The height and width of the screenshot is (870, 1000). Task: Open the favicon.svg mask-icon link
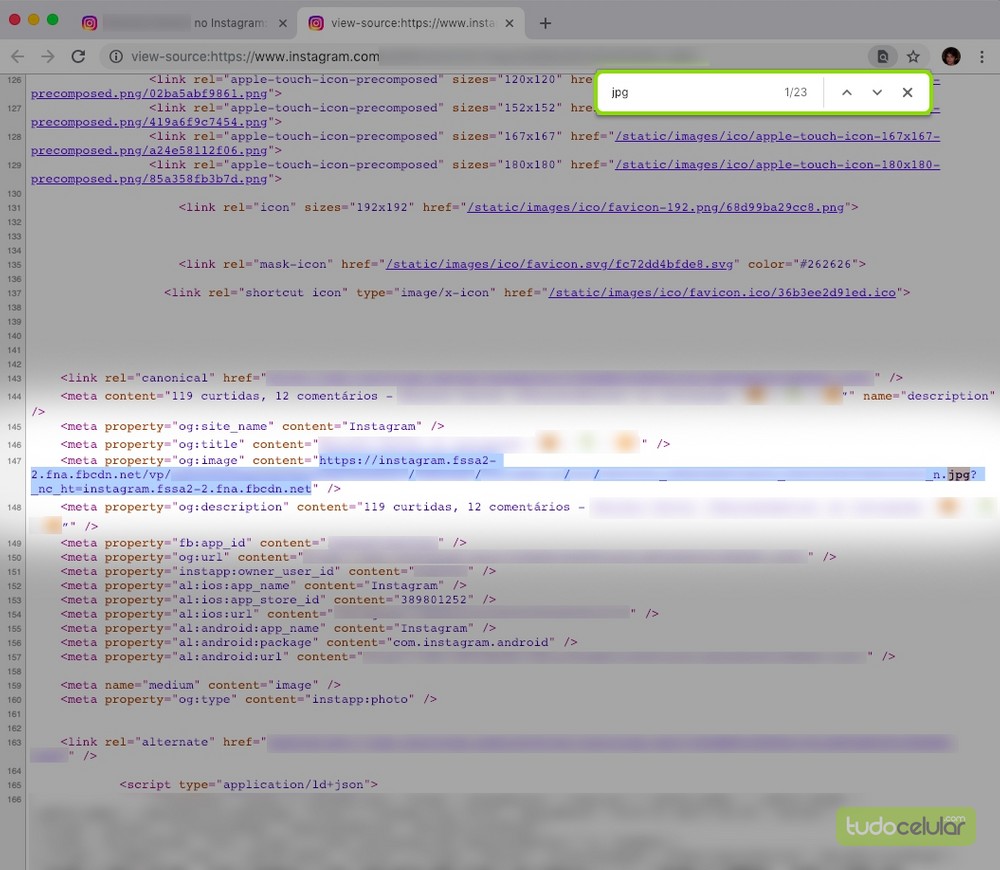click(561, 265)
